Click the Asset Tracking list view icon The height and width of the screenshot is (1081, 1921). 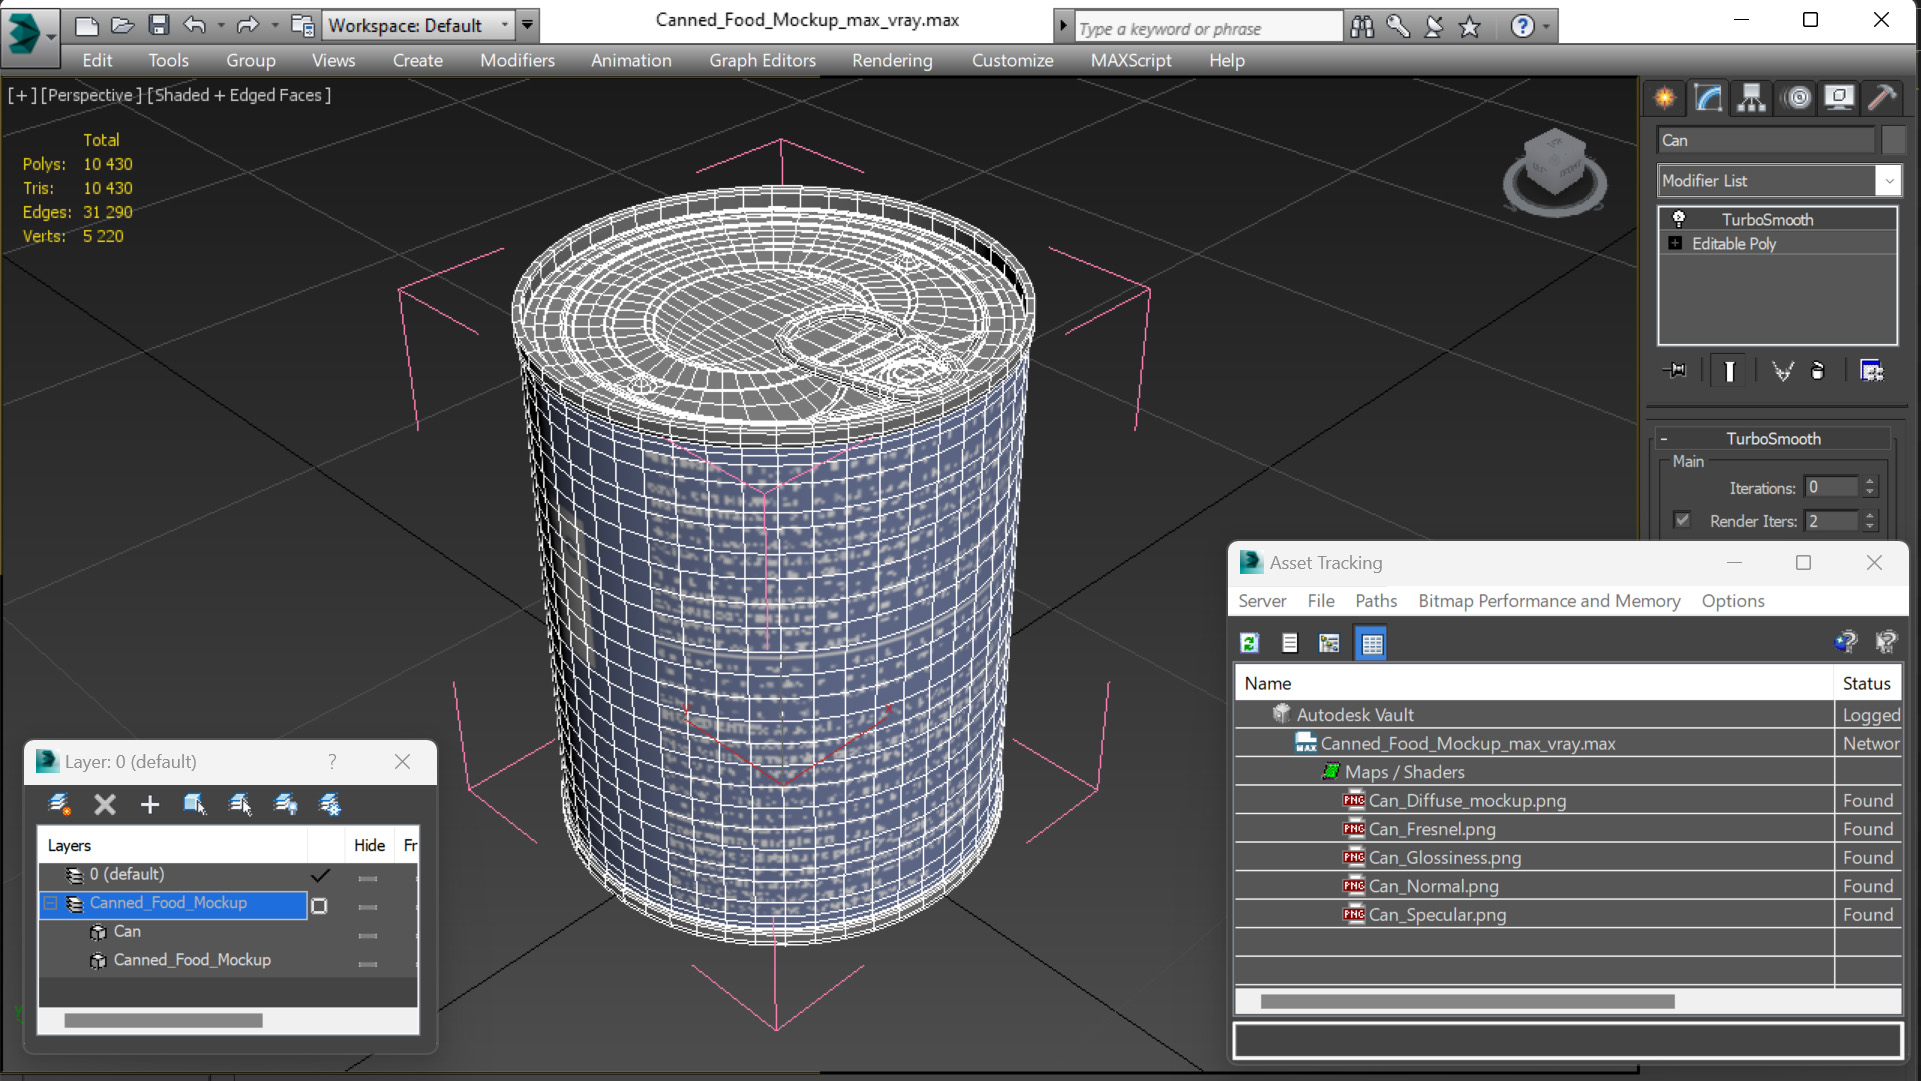pos(1289,643)
